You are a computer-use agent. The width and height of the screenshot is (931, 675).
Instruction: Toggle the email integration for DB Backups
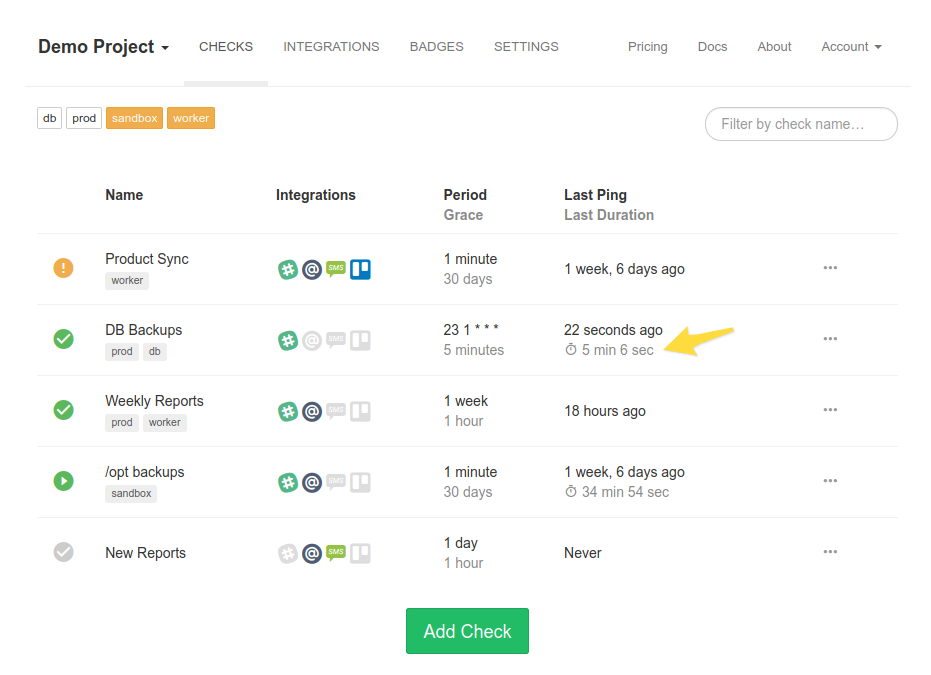click(x=312, y=340)
